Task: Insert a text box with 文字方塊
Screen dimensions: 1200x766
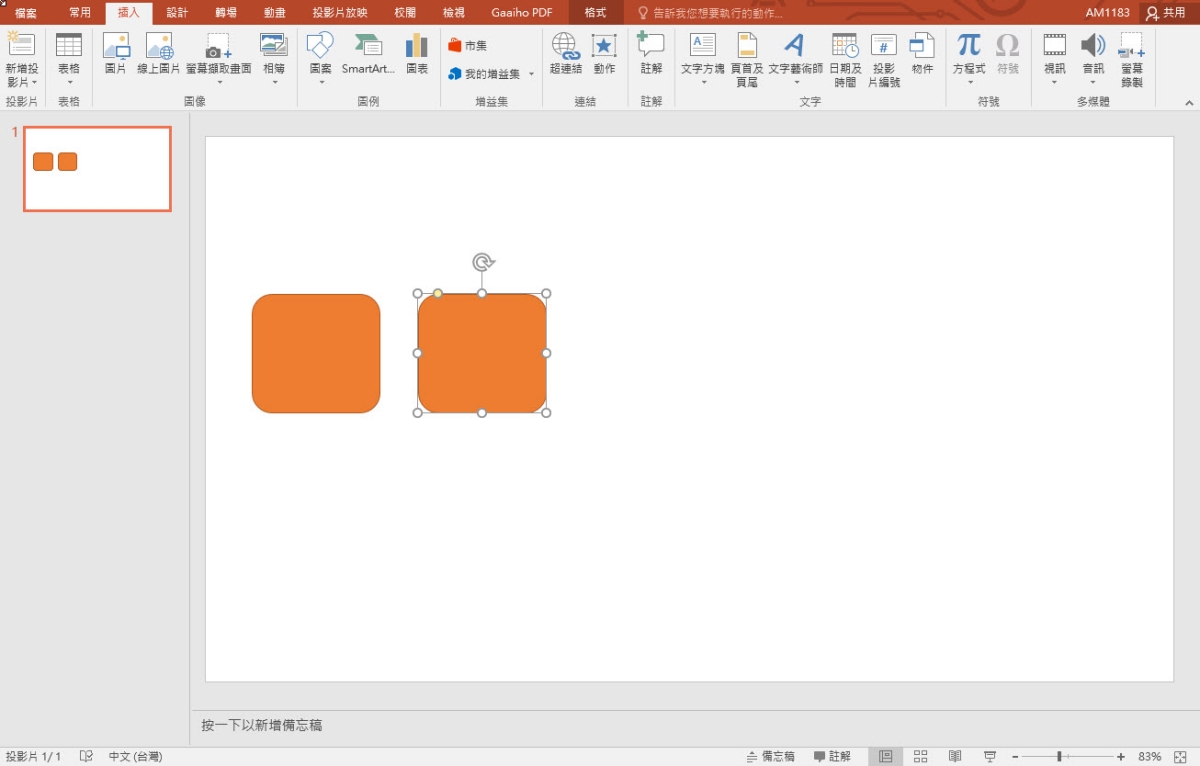Action: 702,53
